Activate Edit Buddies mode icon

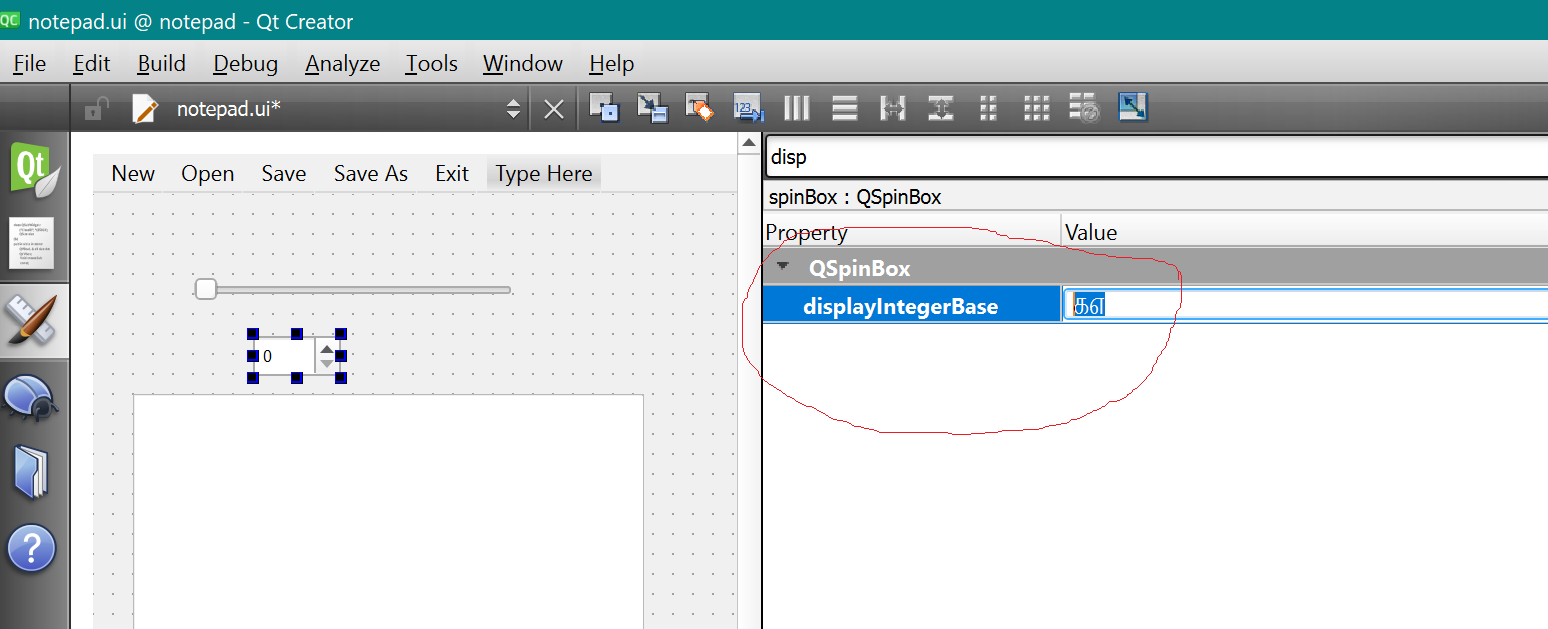[699, 108]
